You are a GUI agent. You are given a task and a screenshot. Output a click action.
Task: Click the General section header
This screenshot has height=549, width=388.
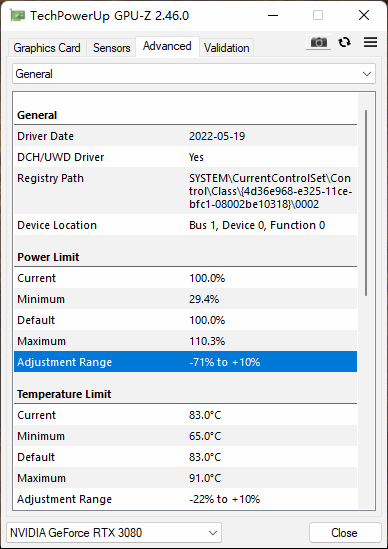click(37, 115)
